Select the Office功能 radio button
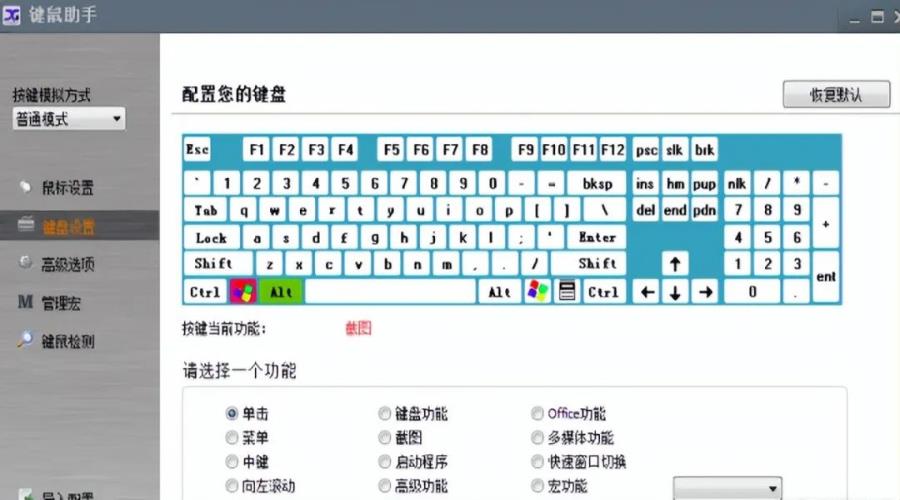Viewport: 900px width, 500px height. tap(538, 414)
